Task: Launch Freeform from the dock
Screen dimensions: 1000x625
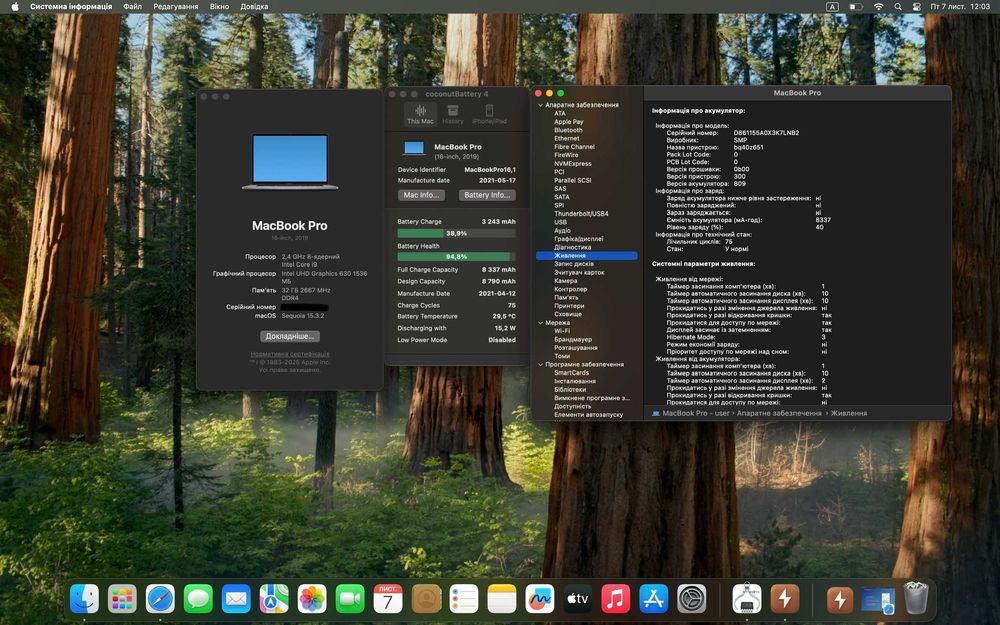Action: tap(540, 599)
